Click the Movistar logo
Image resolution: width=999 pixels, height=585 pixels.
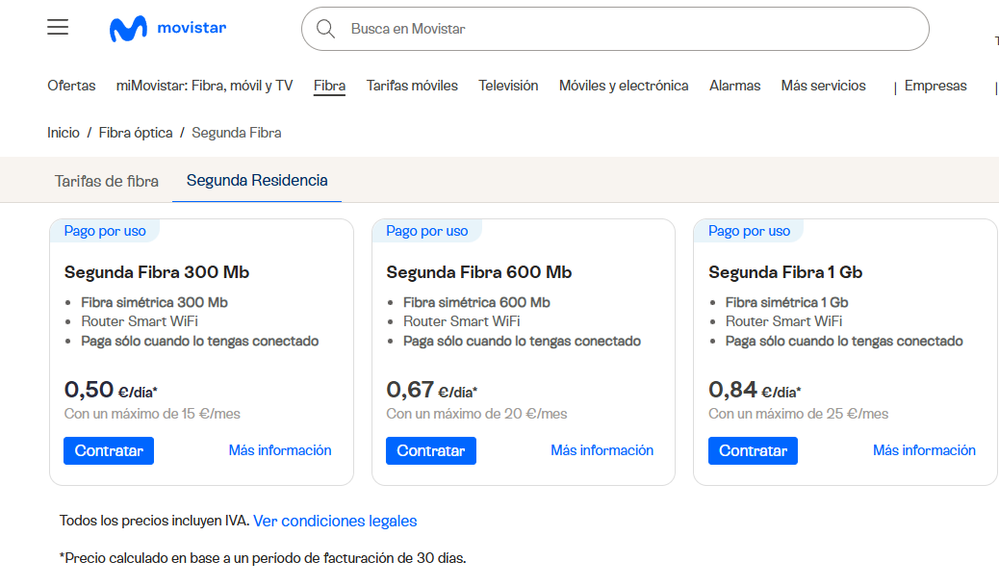168,29
